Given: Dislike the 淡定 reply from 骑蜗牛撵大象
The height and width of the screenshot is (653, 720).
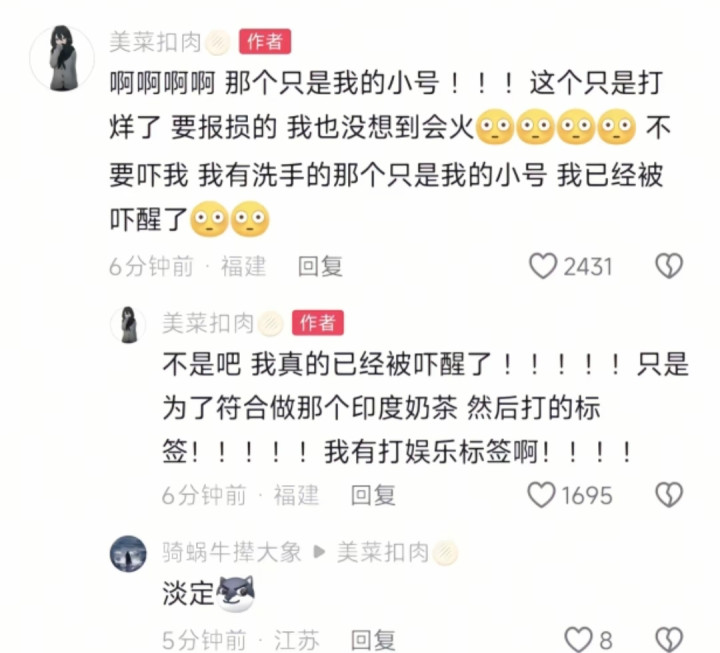Looking at the screenshot, I should [669, 640].
